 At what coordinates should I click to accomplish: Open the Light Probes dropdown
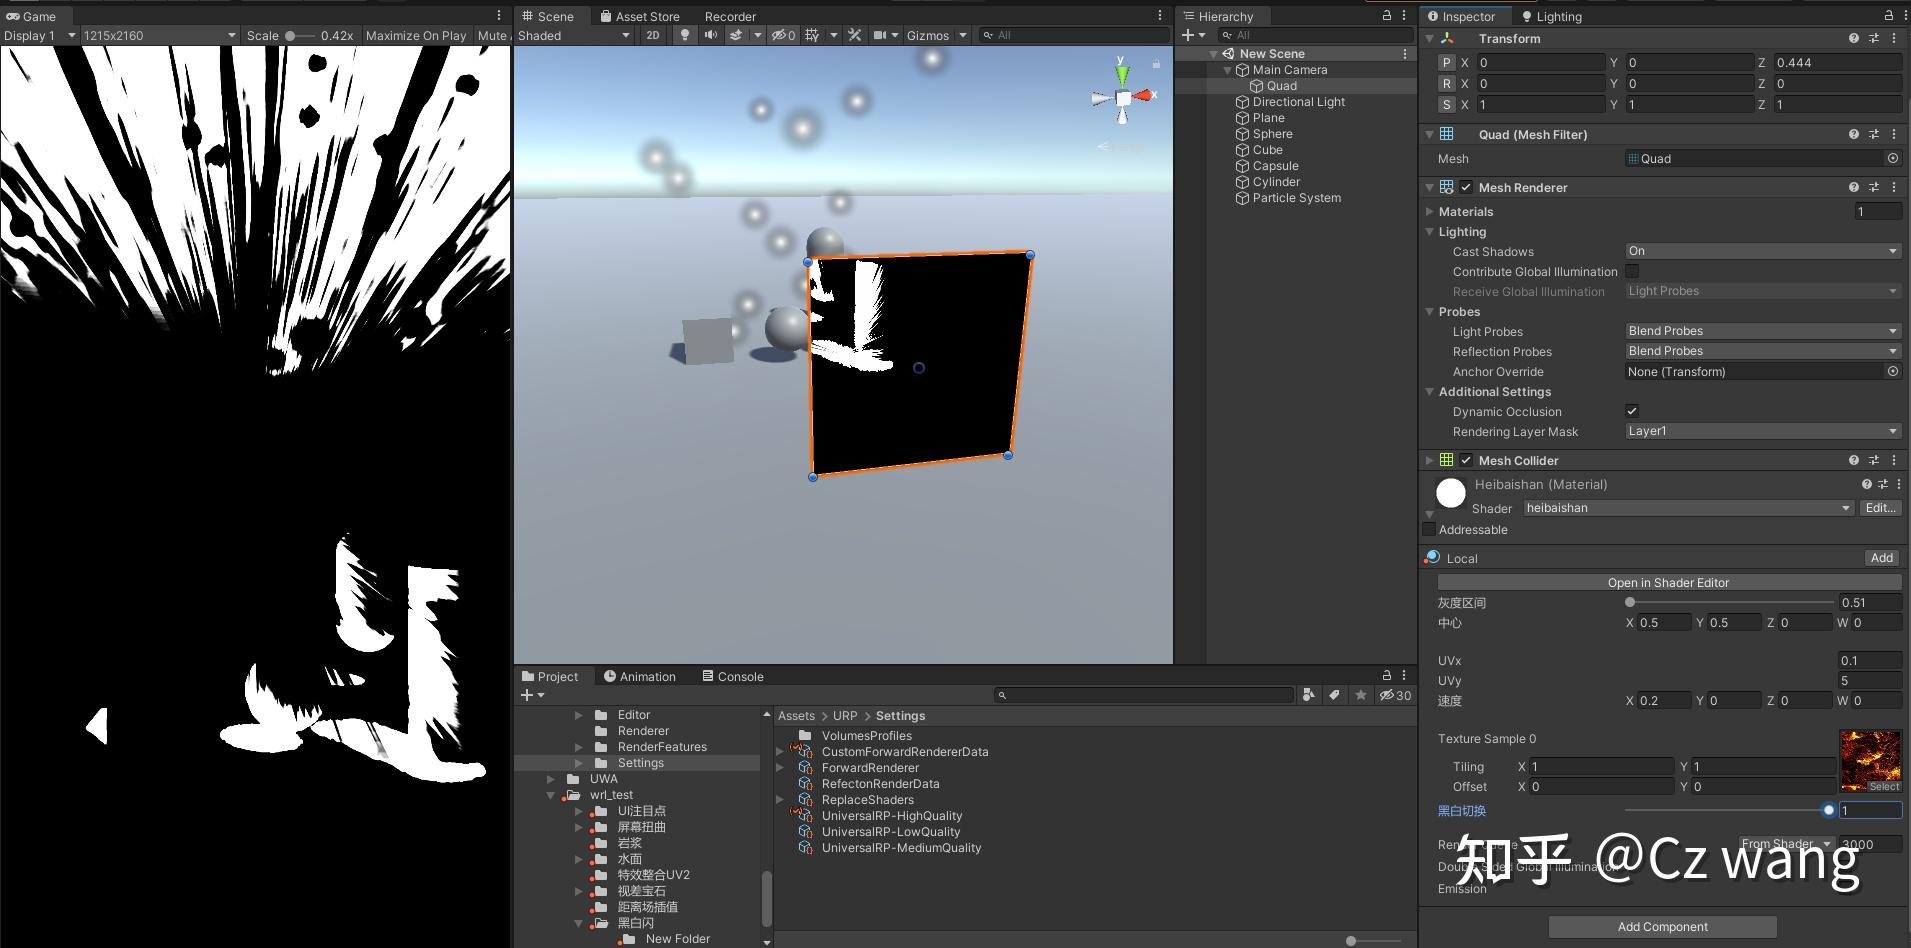pos(1762,331)
